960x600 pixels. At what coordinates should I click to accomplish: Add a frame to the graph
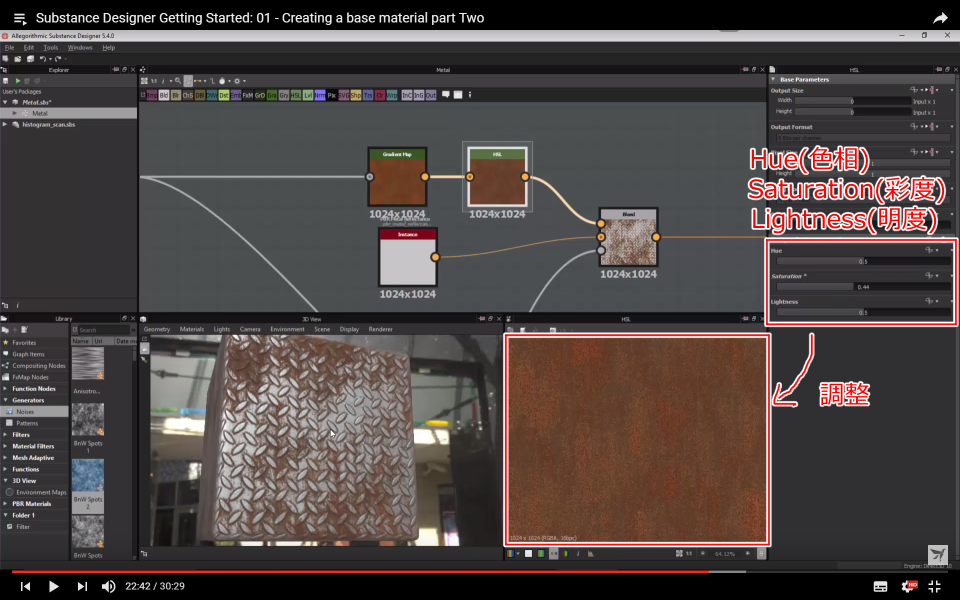pyautogui.click(x=458, y=94)
